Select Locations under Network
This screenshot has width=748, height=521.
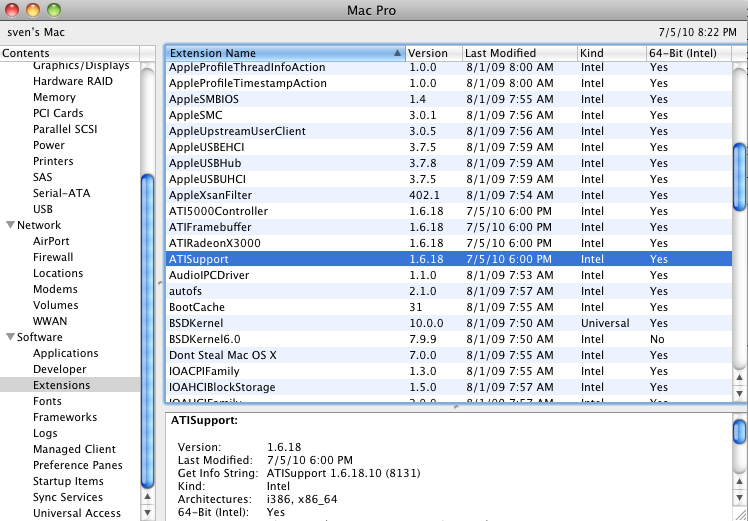click(58, 273)
